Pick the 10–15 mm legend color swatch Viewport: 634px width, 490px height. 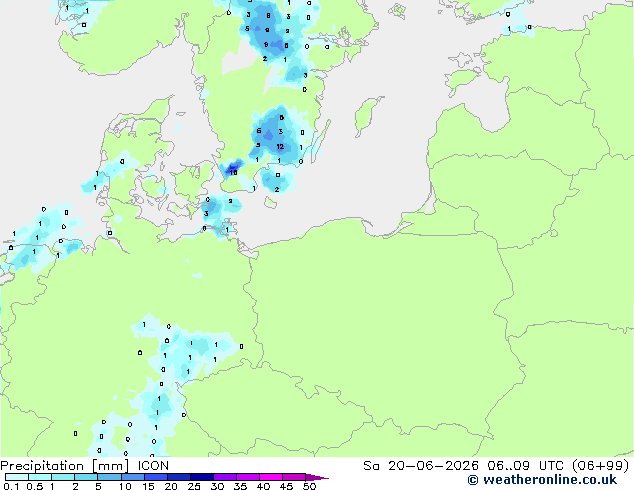point(132,477)
